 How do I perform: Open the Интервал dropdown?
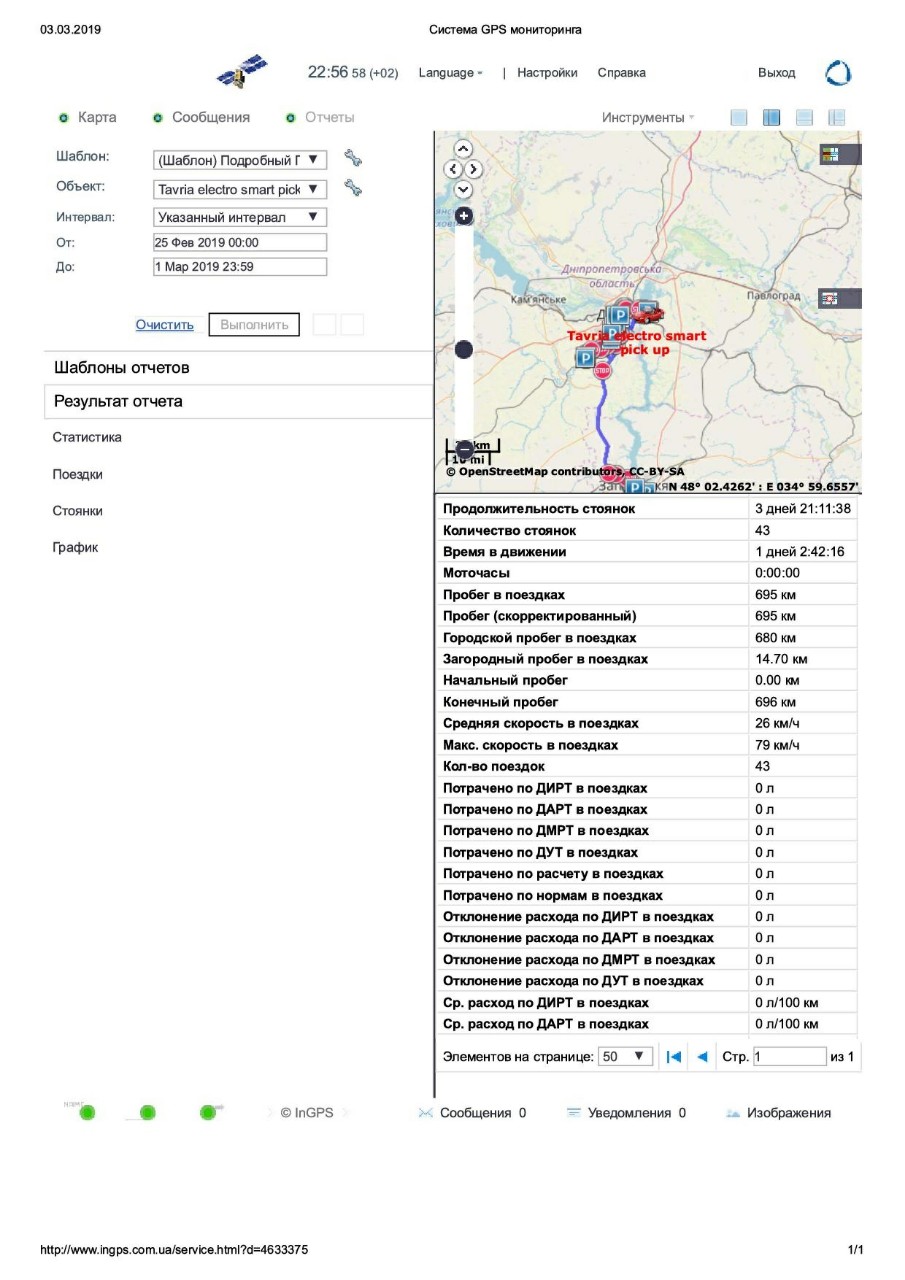[240, 217]
